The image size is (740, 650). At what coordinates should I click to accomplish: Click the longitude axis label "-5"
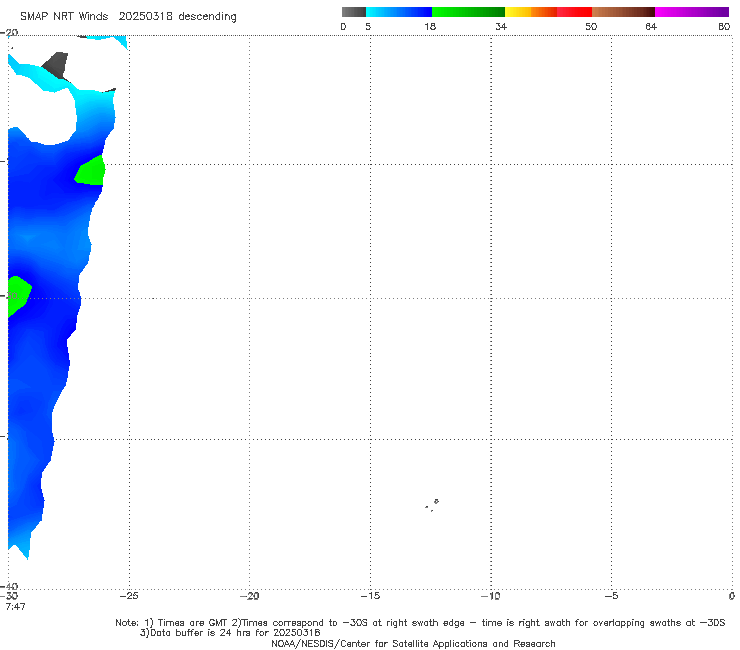tap(611, 596)
